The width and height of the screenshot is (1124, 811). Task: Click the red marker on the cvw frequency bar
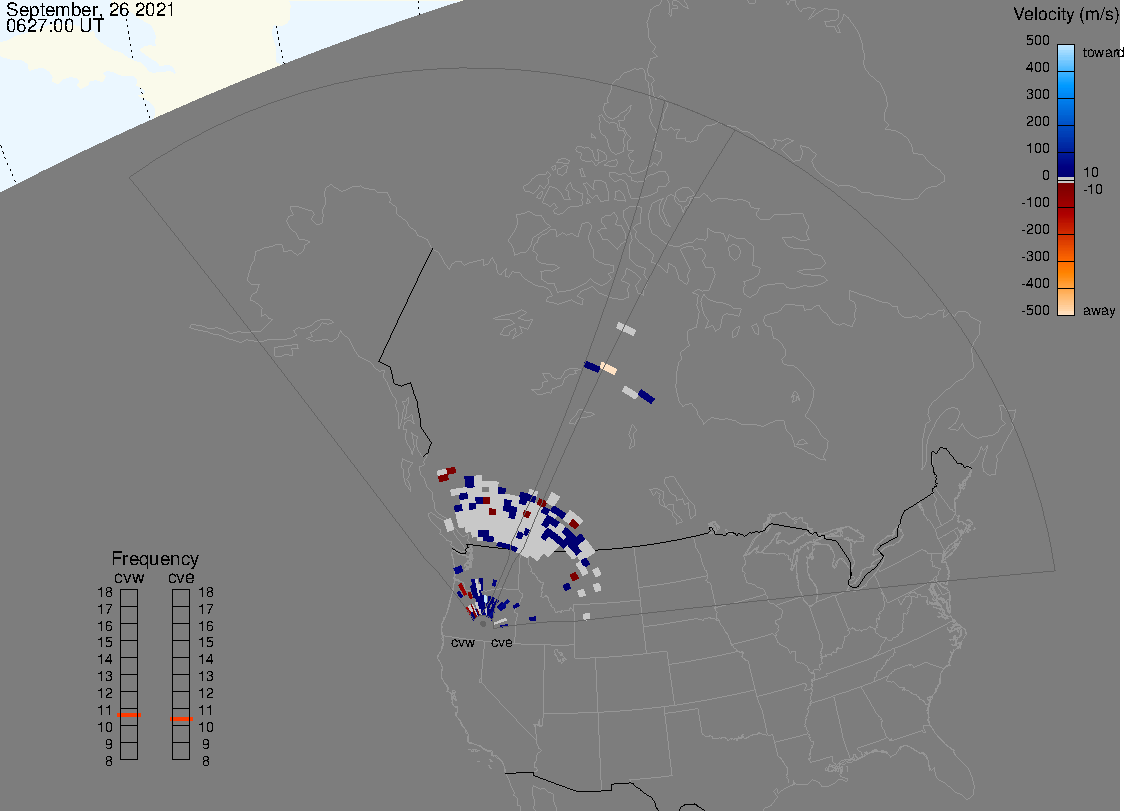coord(129,716)
